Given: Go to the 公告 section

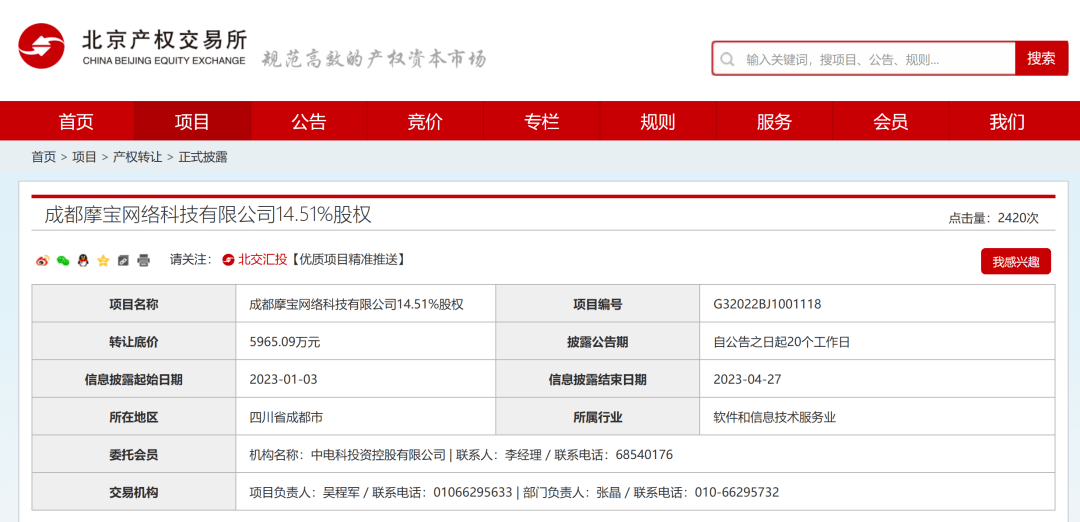Looking at the screenshot, I should (309, 122).
